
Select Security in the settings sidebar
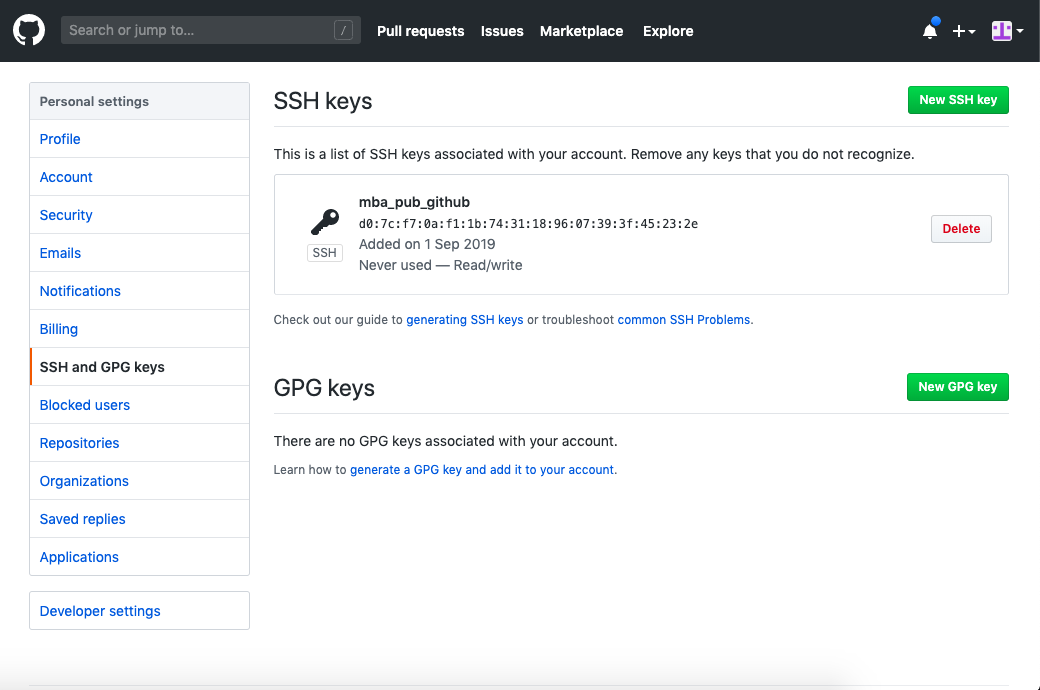click(65, 214)
